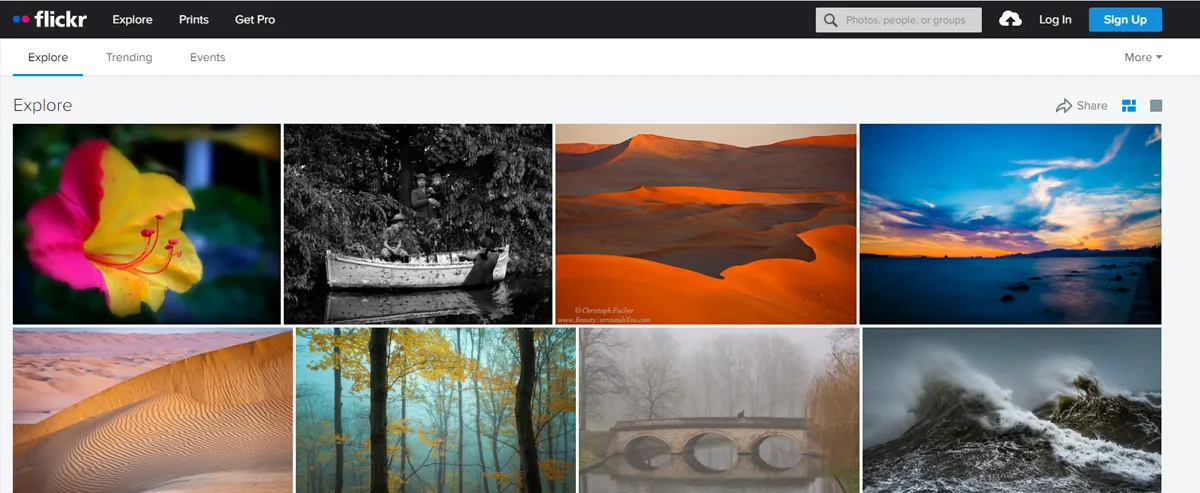Screen dimensions: 1200x493
Task: Click the Share arrow icon
Action: (1064, 106)
